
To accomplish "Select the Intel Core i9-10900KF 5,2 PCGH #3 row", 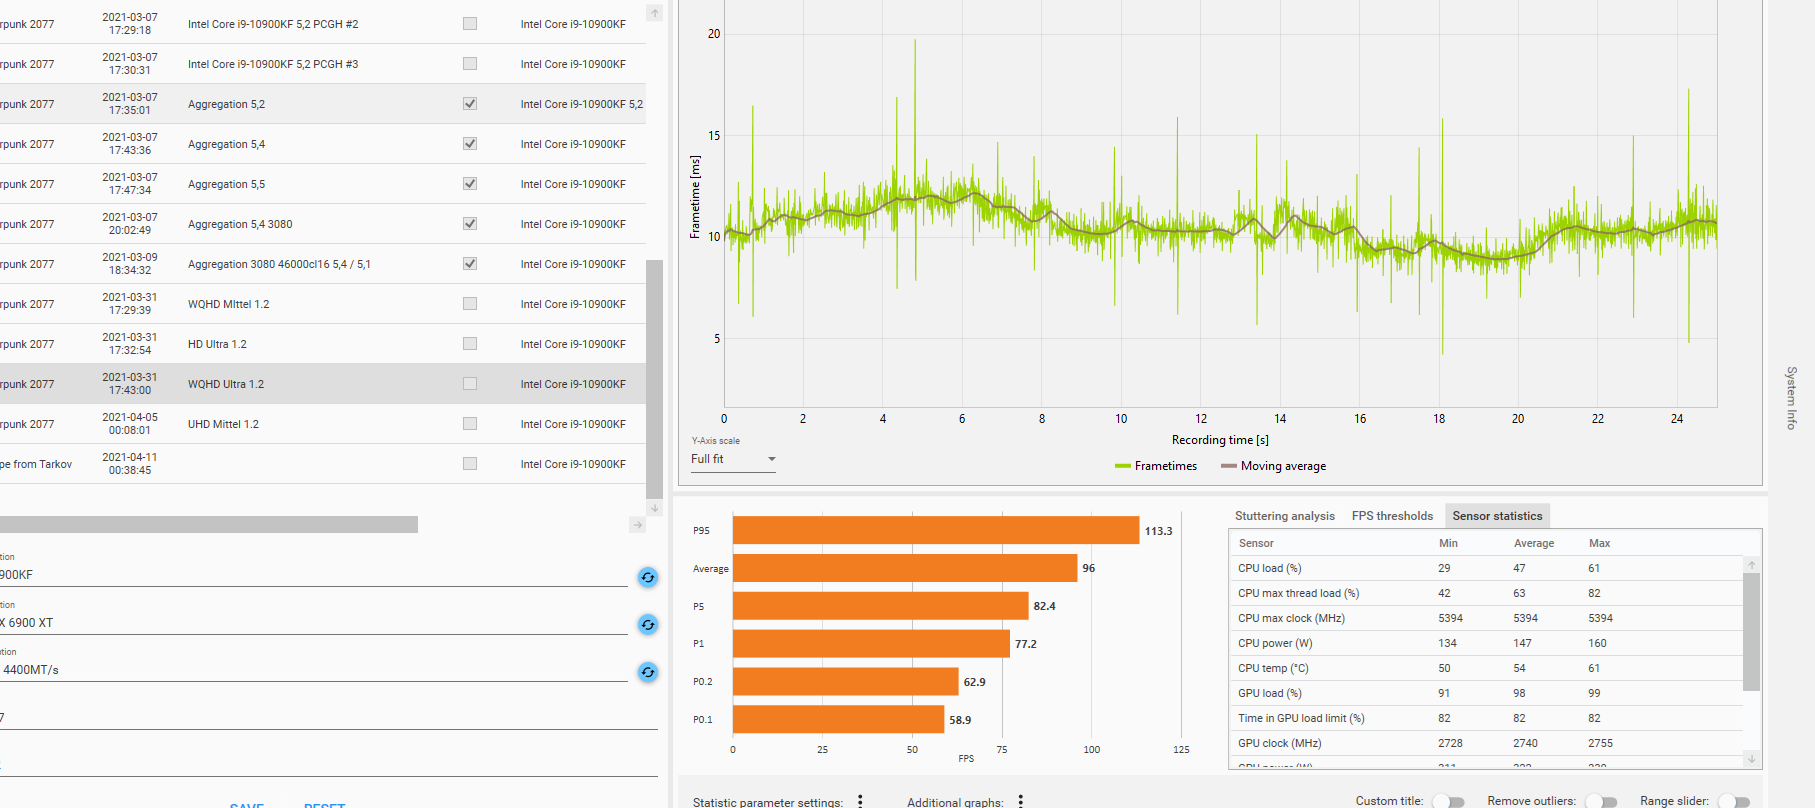I will (x=322, y=64).
